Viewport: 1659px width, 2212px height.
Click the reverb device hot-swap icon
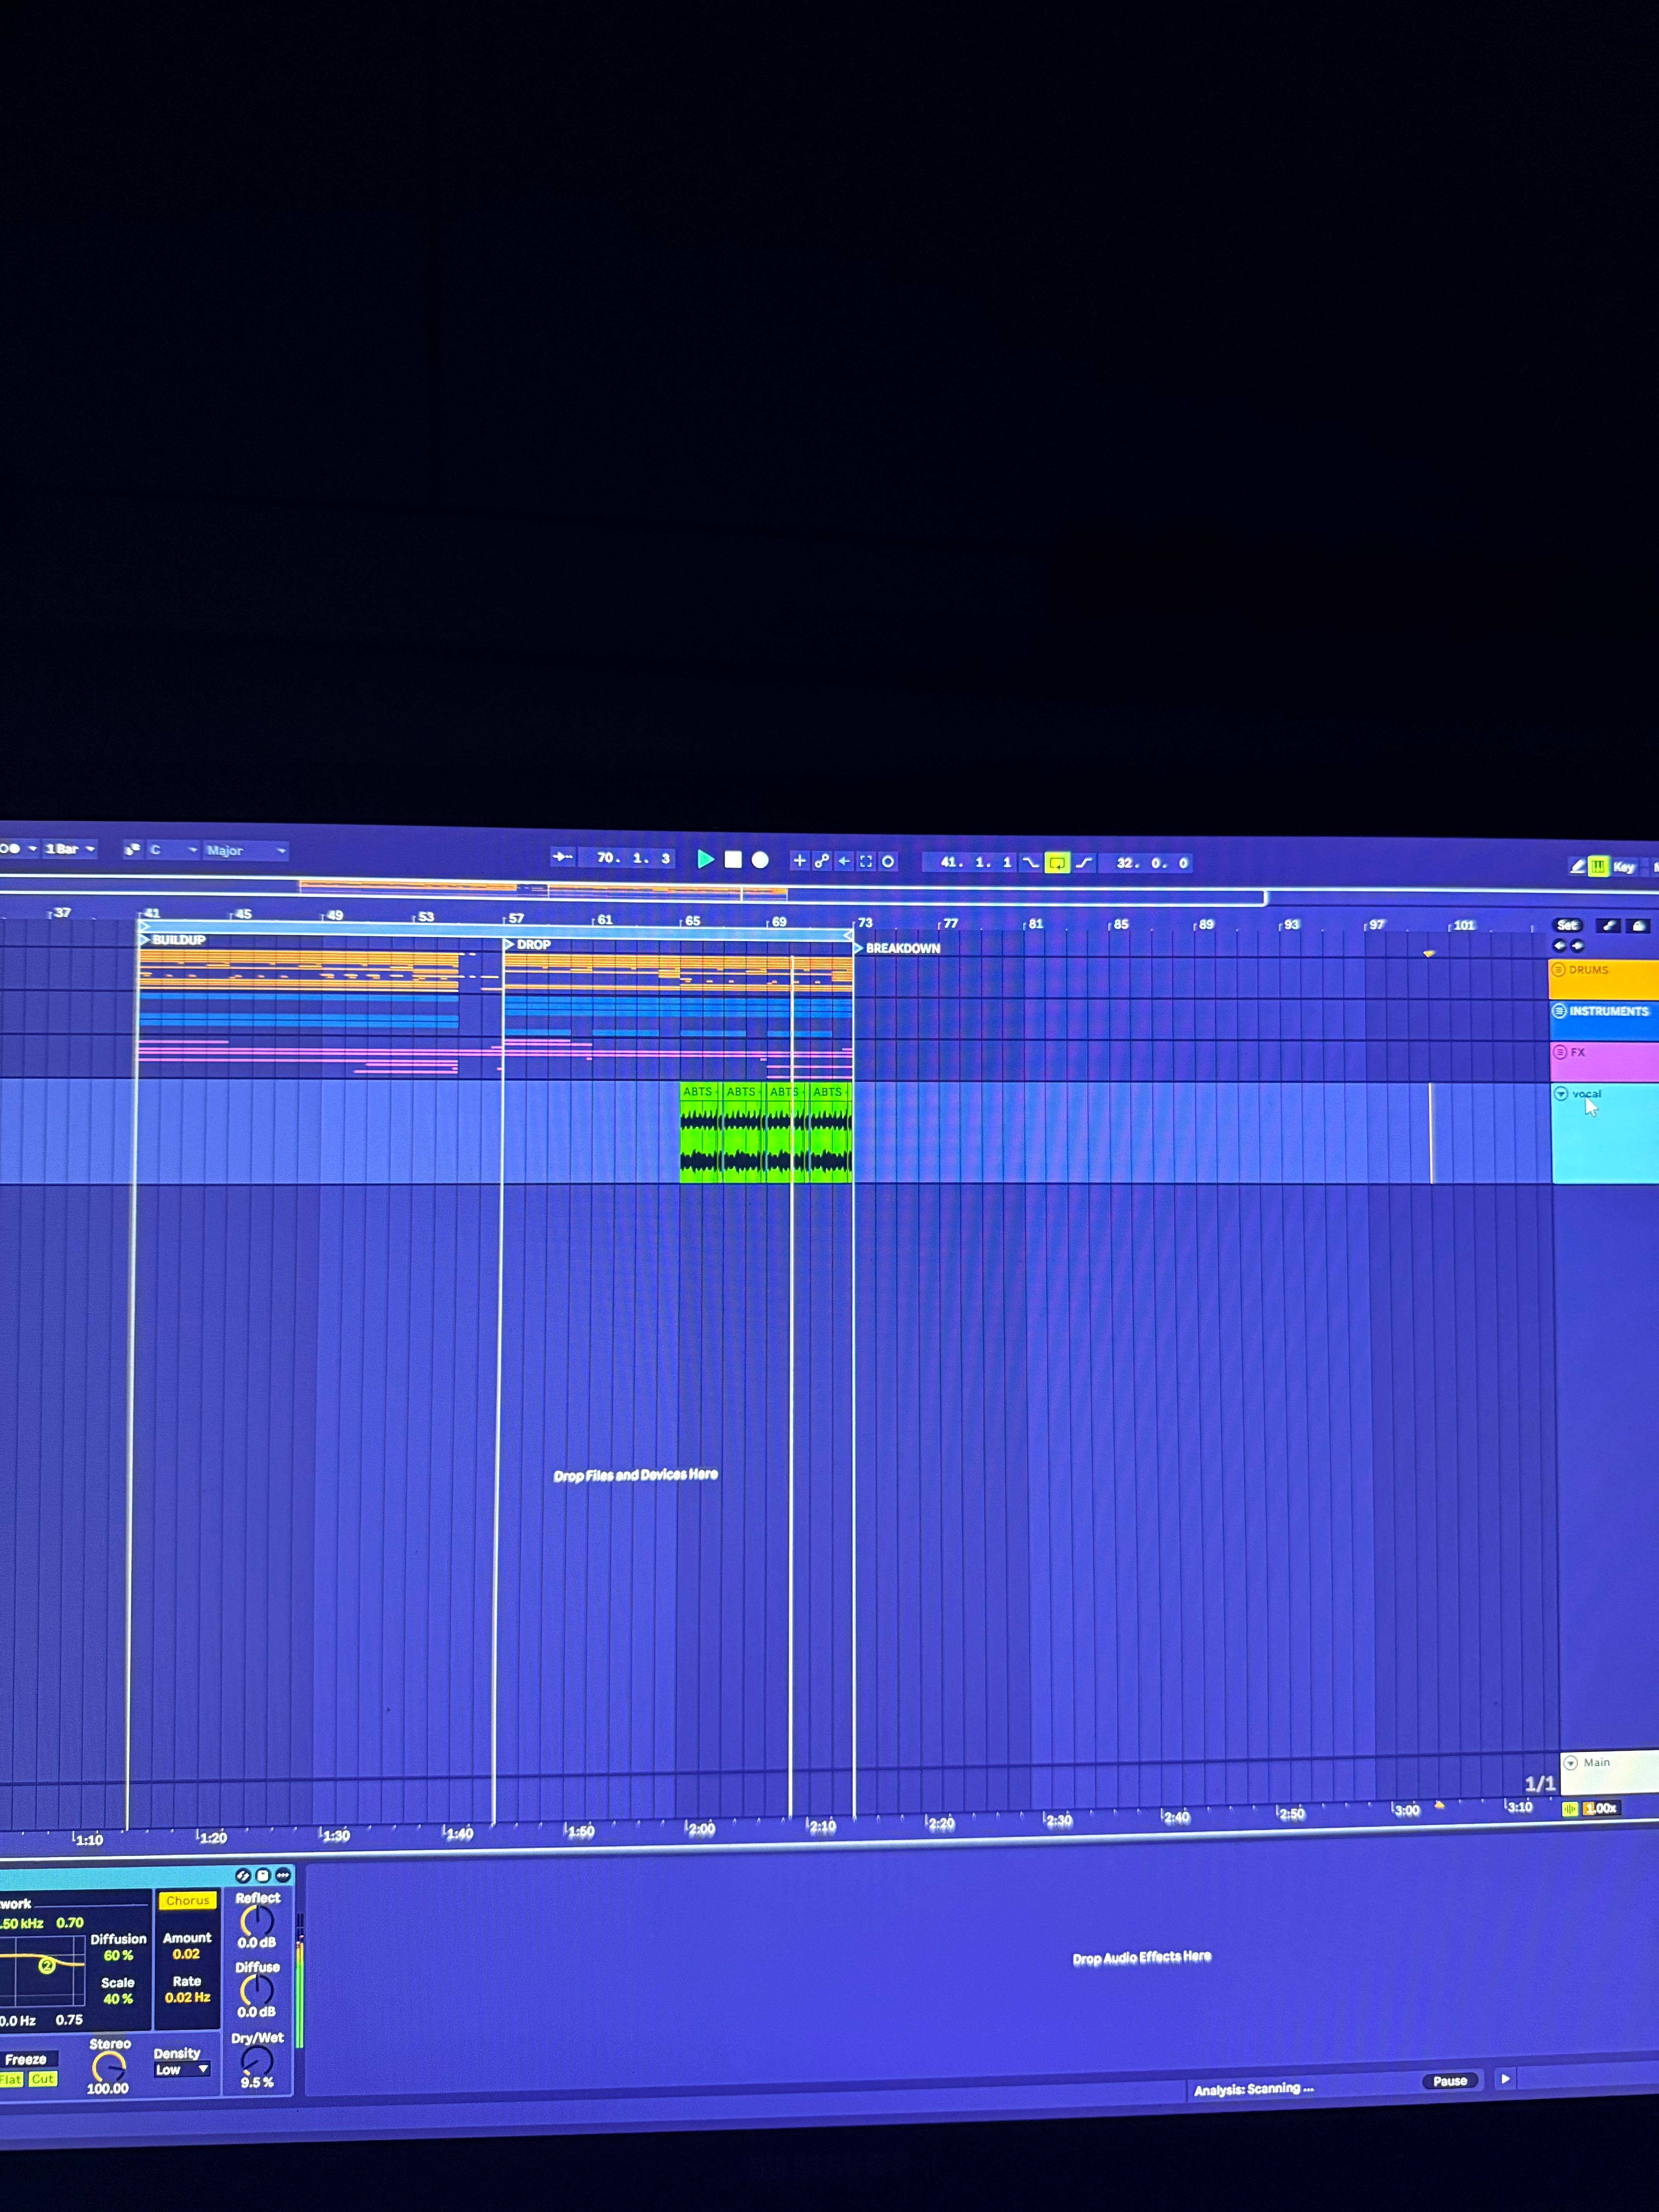[243, 1875]
